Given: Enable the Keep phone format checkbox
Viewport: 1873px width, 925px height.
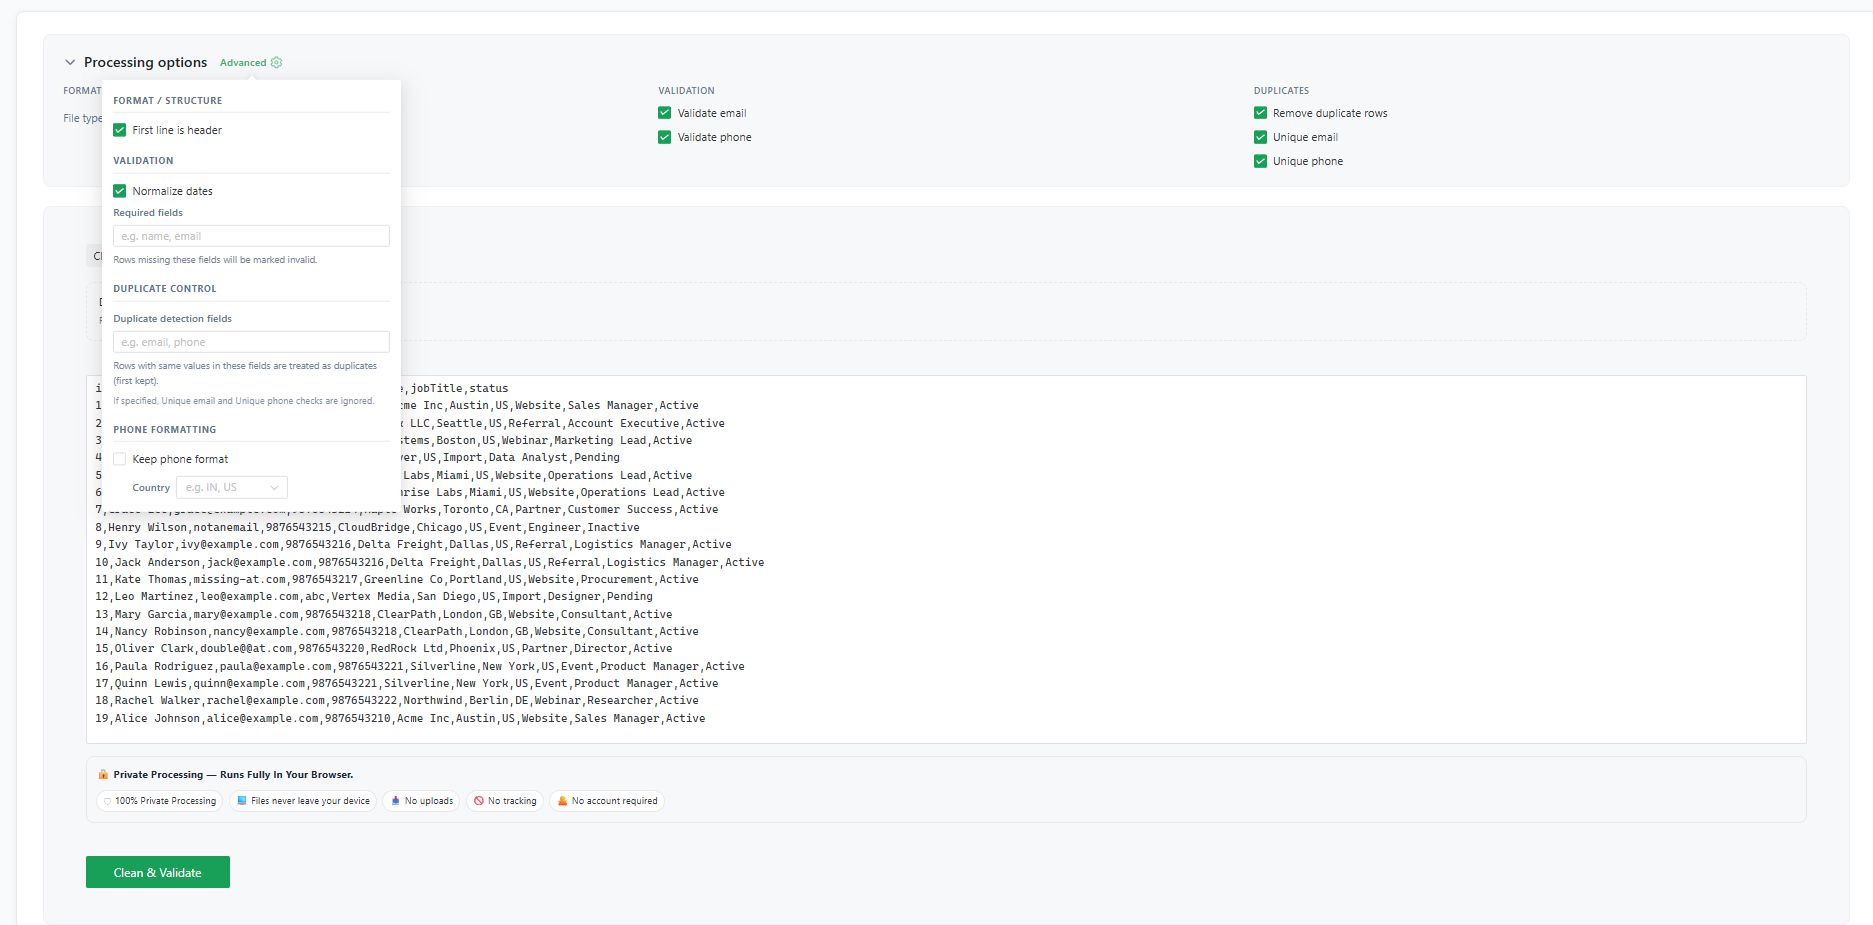Looking at the screenshot, I should click(119, 458).
